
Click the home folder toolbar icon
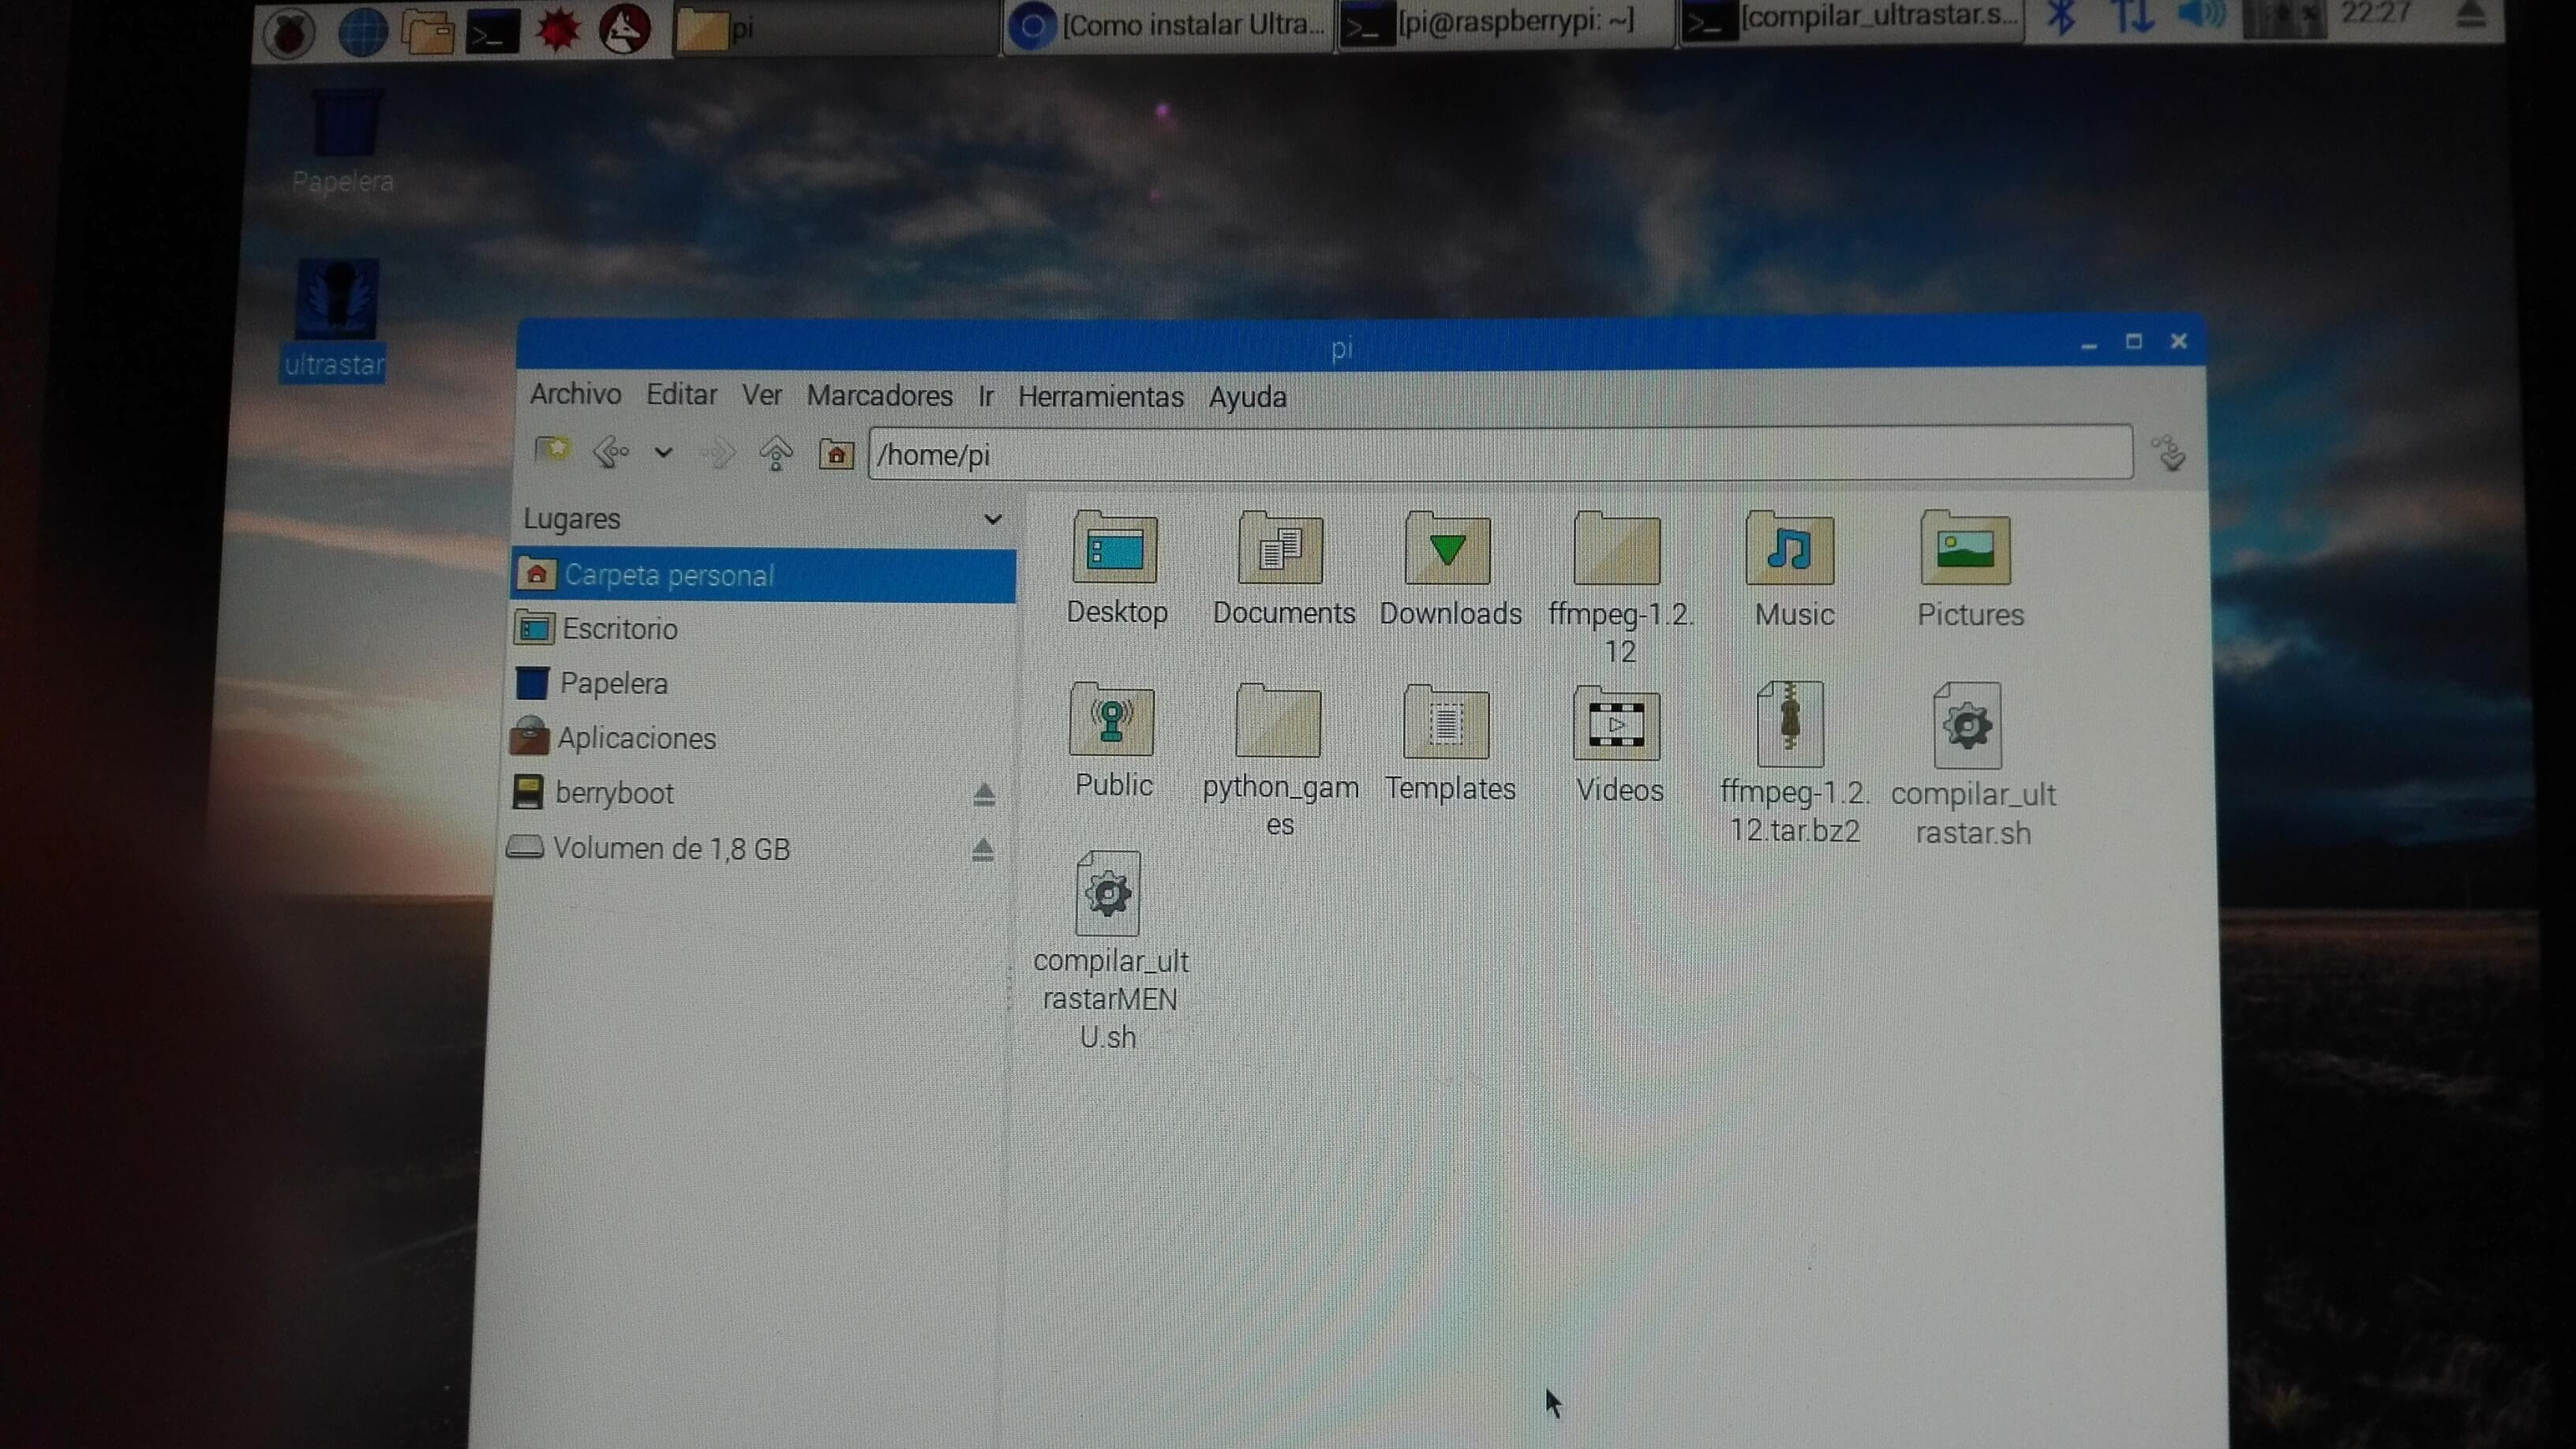pos(836,455)
